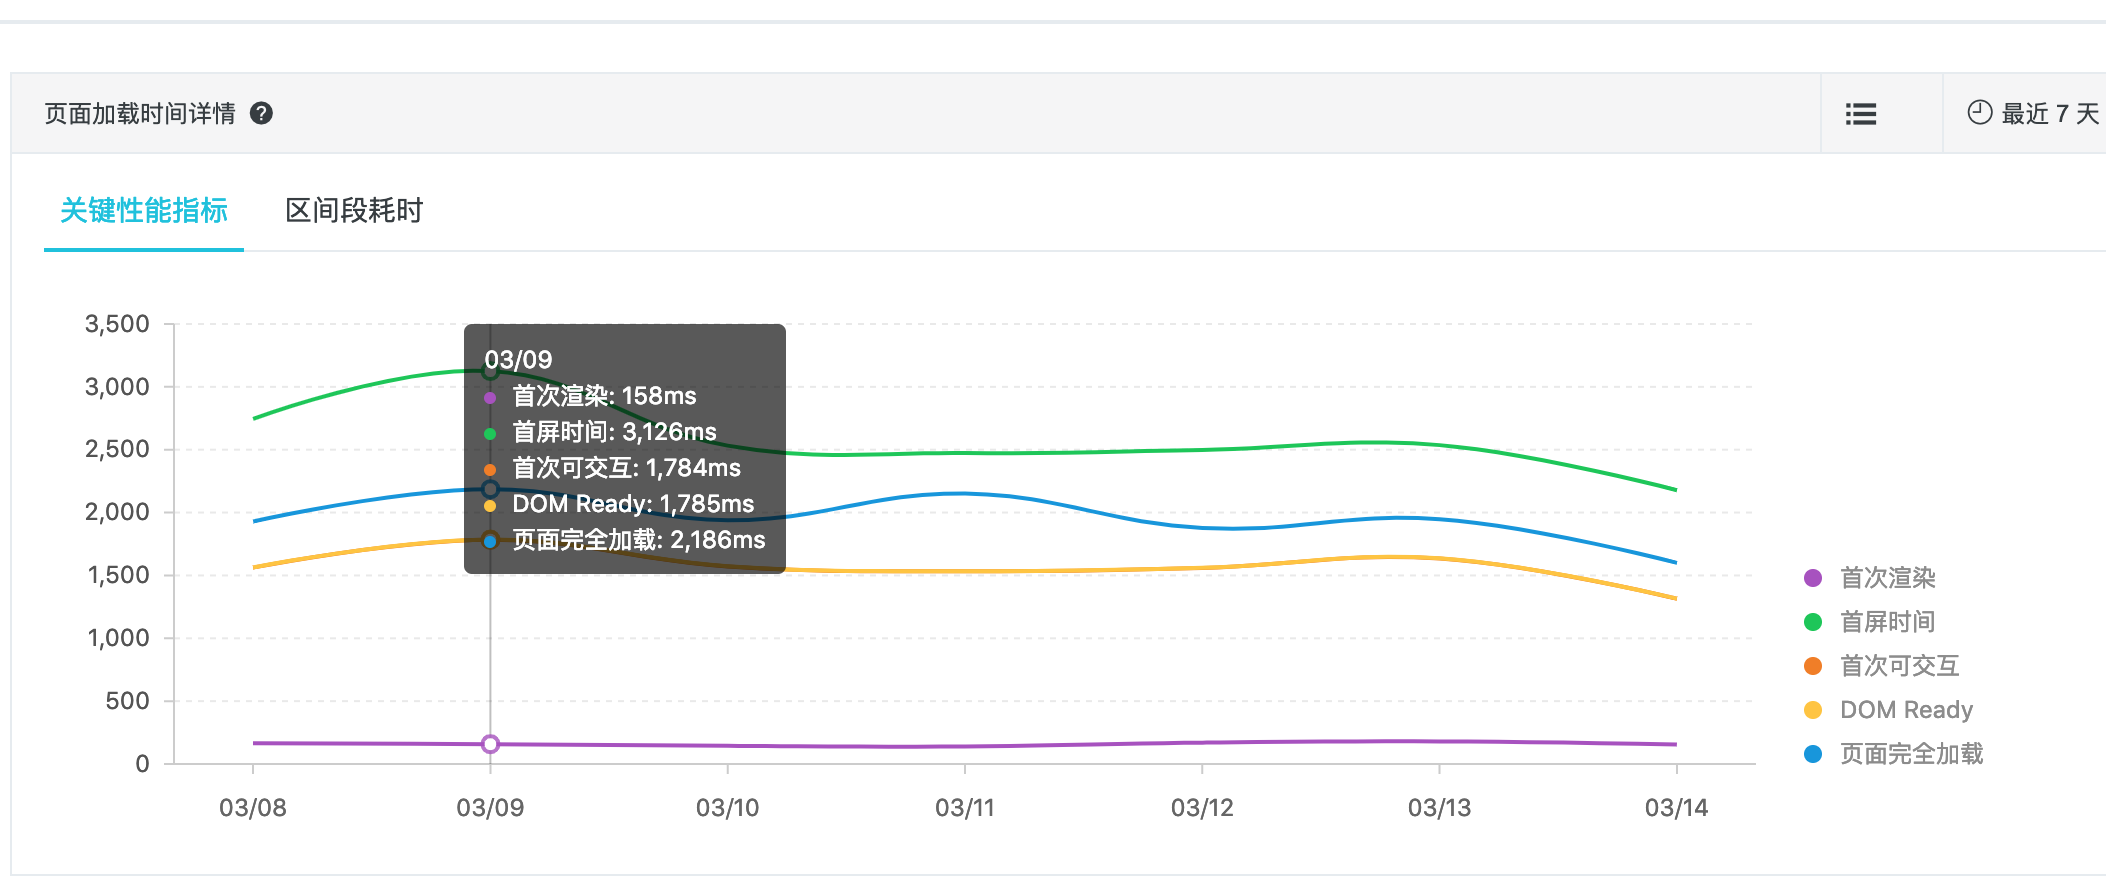Click the yellow DOM Ready legend dot

[x=1813, y=710]
